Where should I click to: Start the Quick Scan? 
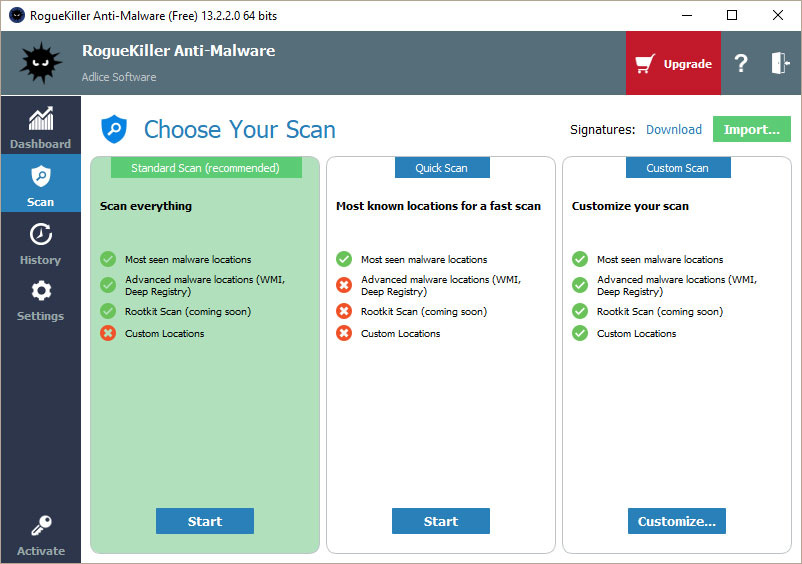pos(441,521)
